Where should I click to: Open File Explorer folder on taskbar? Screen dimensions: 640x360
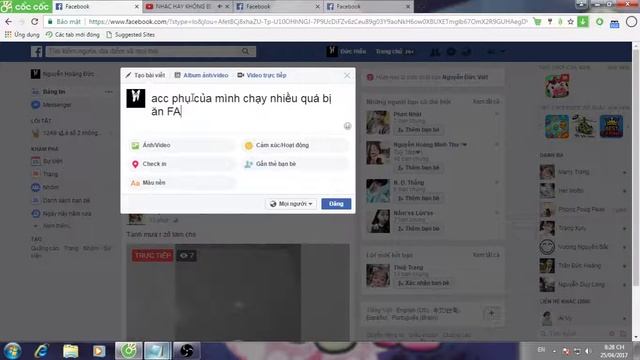(71, 351)
